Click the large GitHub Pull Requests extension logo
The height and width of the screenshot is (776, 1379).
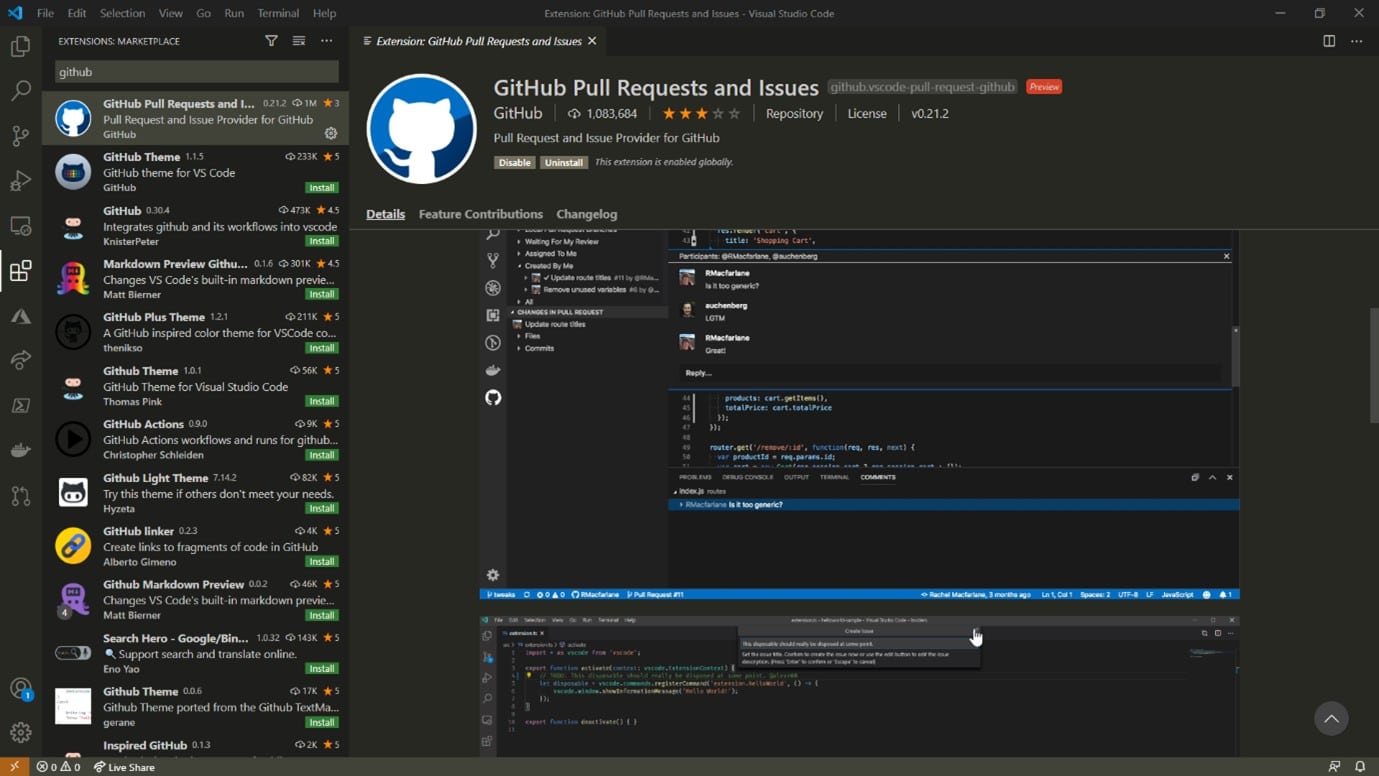(421, 128)
